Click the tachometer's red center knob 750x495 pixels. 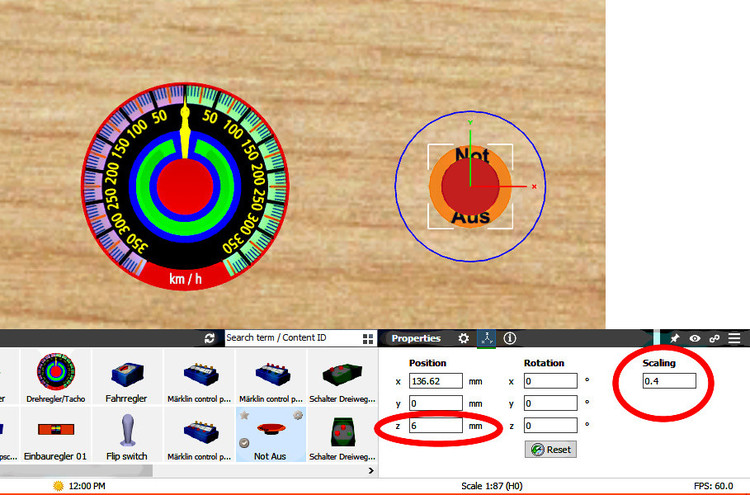click(185, 187)
